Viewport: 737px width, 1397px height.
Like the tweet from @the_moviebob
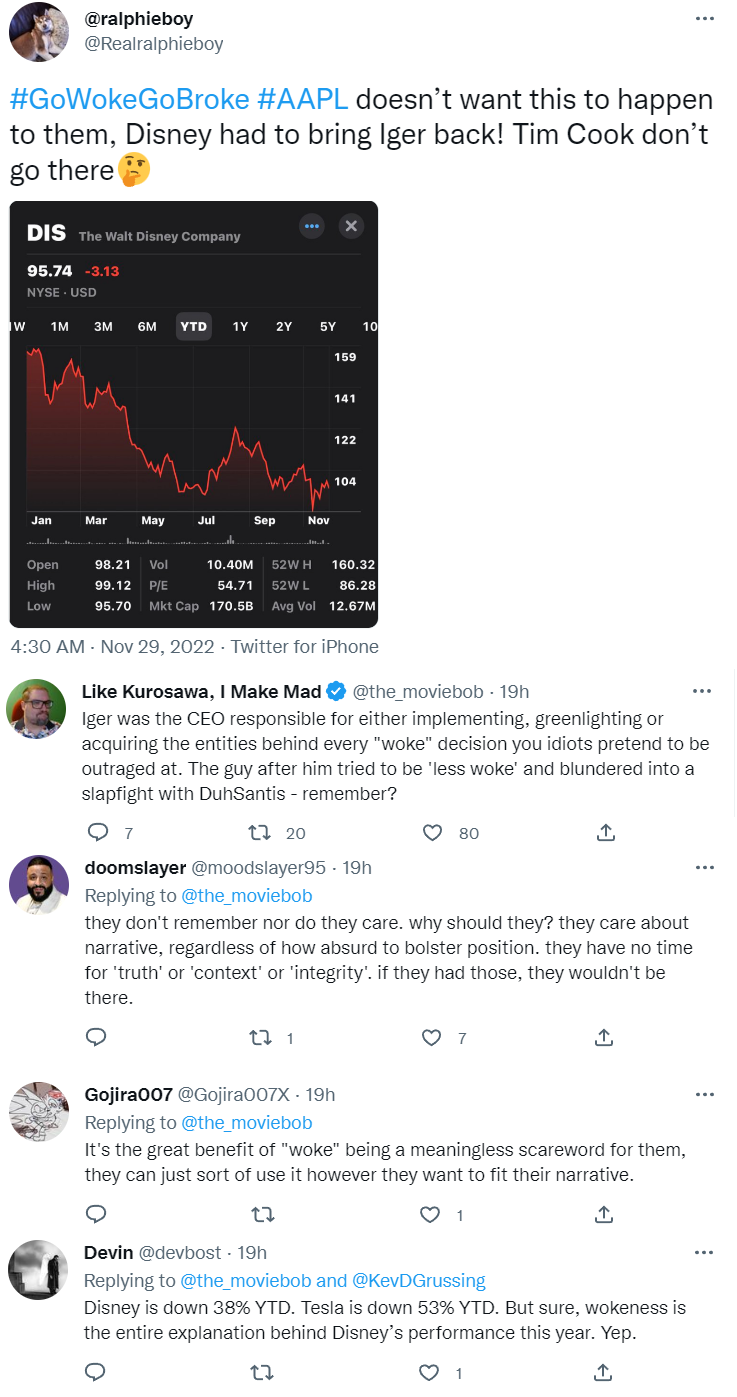432,832
